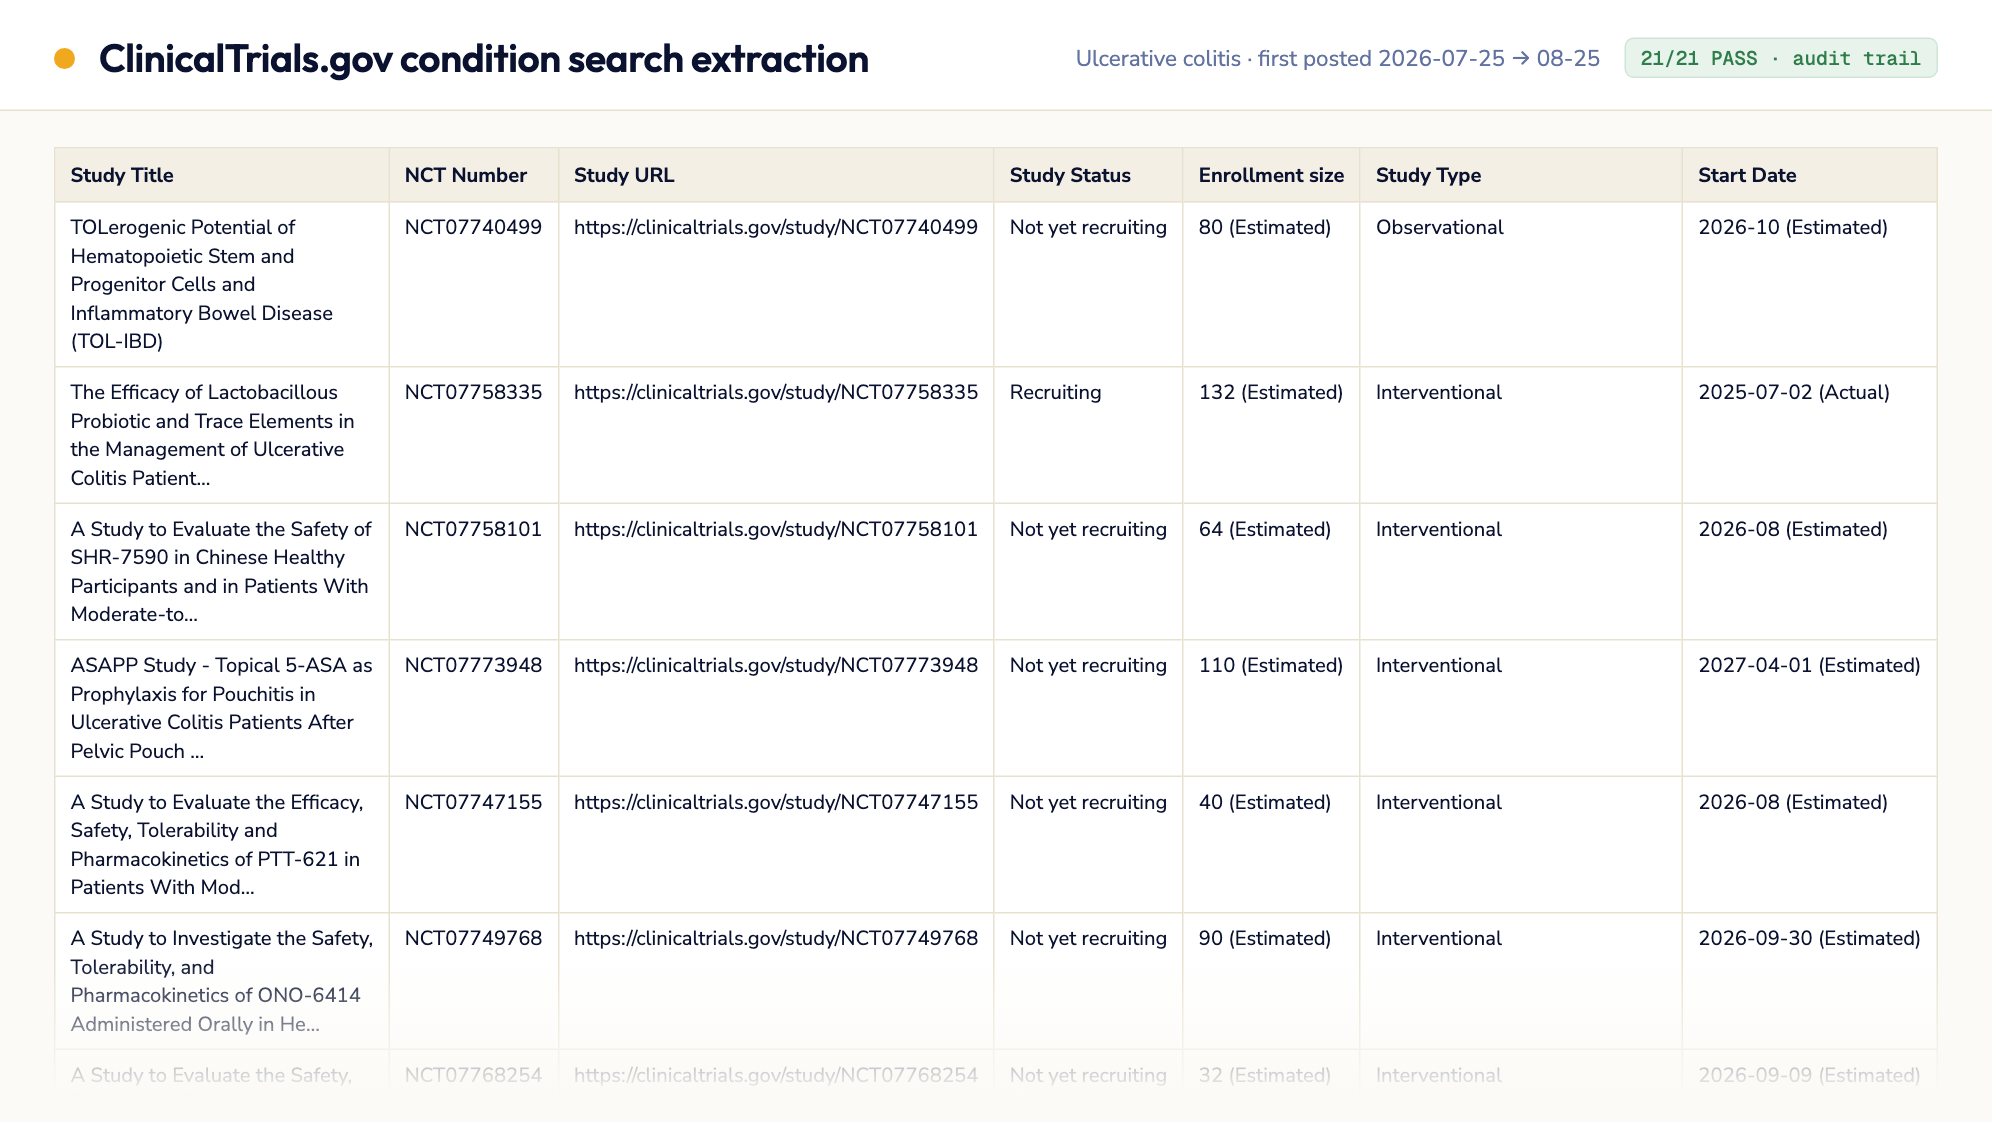Screen dimensions: 1992x1122
Task: Click the Start Date column header
Action: click(x=1810, y=175)
